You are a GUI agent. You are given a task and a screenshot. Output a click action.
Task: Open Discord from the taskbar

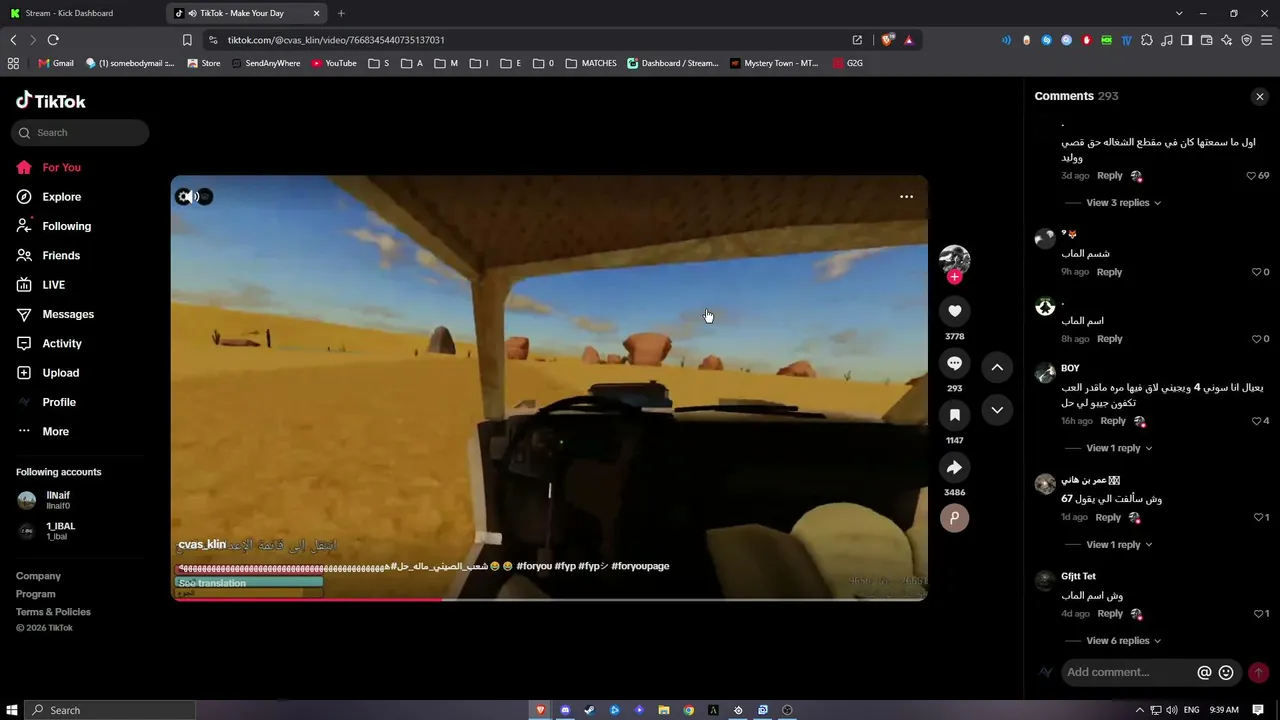click(x=565, y=710)
